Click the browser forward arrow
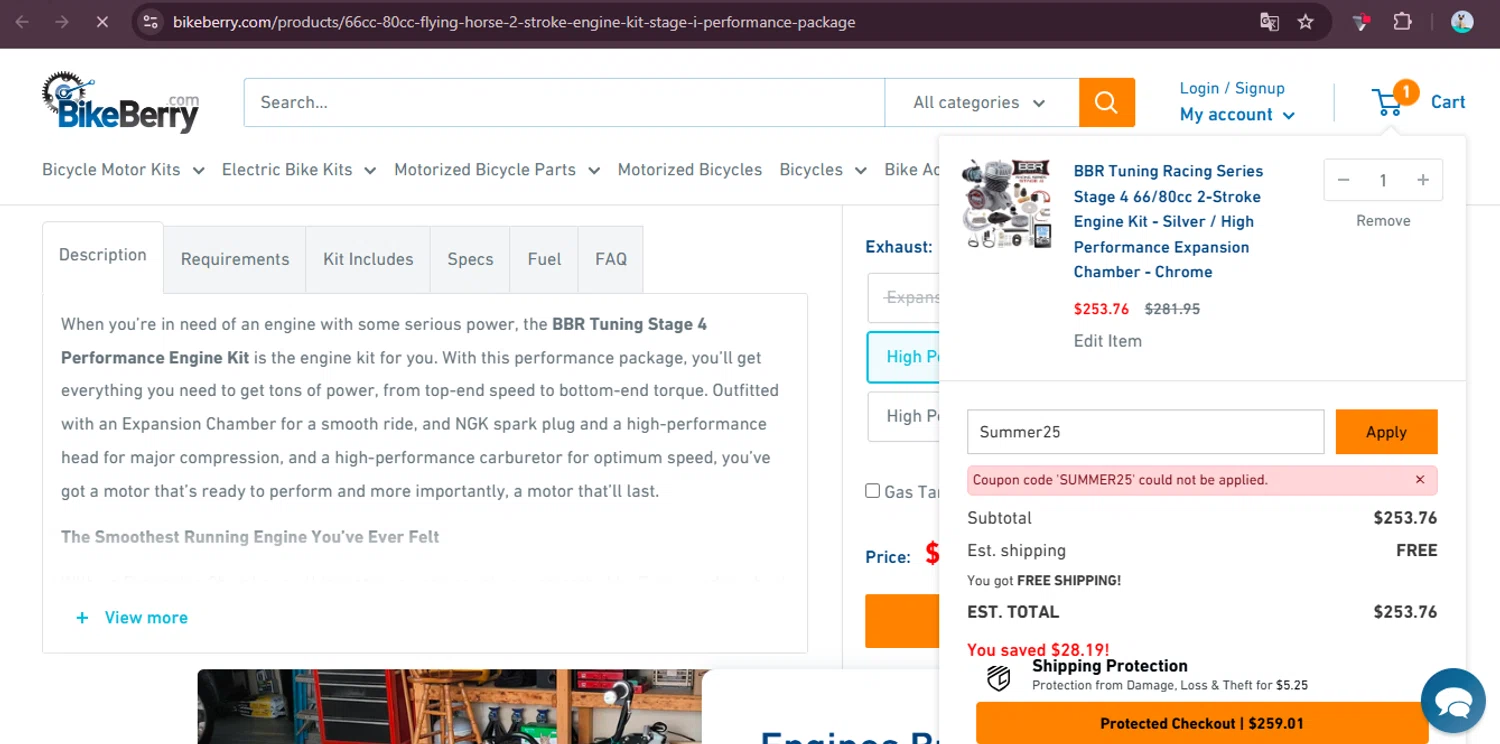The height and width of the screenshot is (744, 1500). (62, 22)
